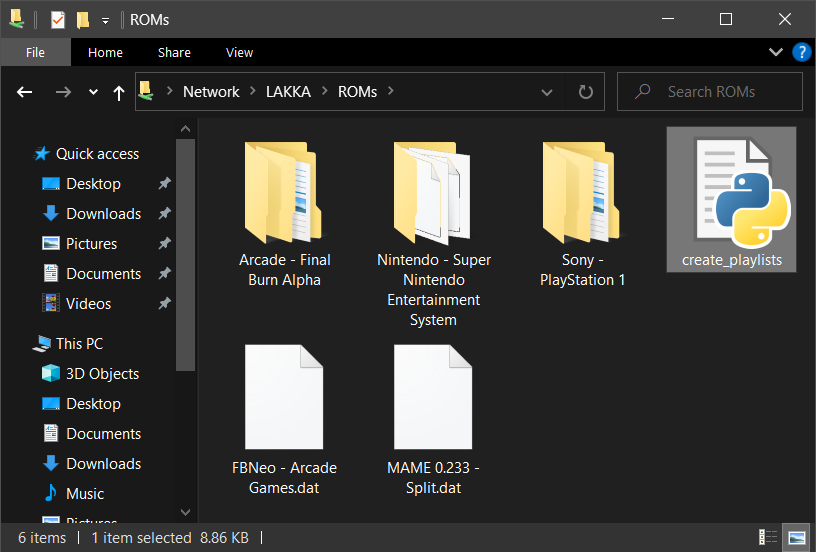The width and height of the screenshot is (816, 552).
Task: Click LAKKA in the address breadcrumb
Action: (x=288, y=92)
